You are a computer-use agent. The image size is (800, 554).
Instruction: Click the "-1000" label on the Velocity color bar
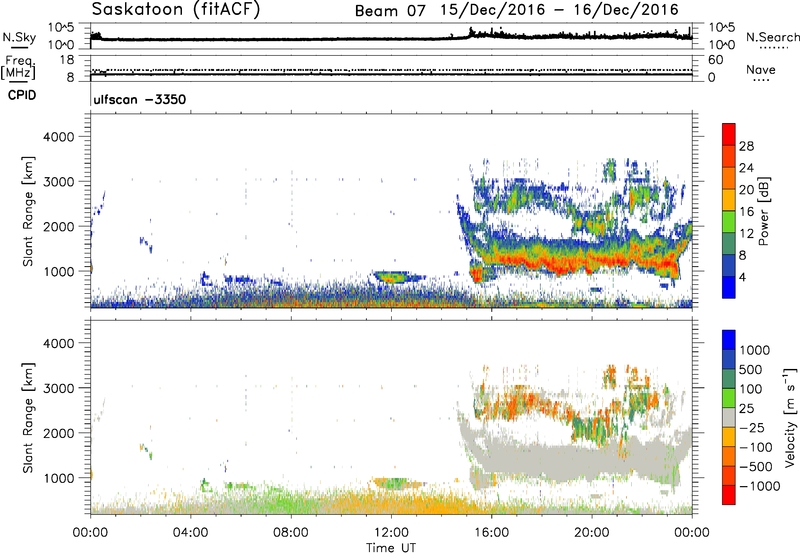760,486
